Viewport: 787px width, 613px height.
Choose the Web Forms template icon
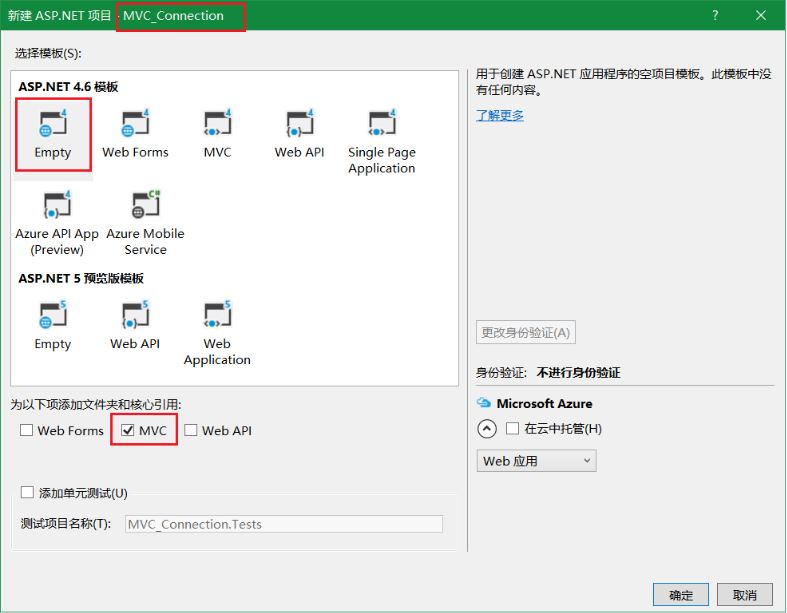135,133
